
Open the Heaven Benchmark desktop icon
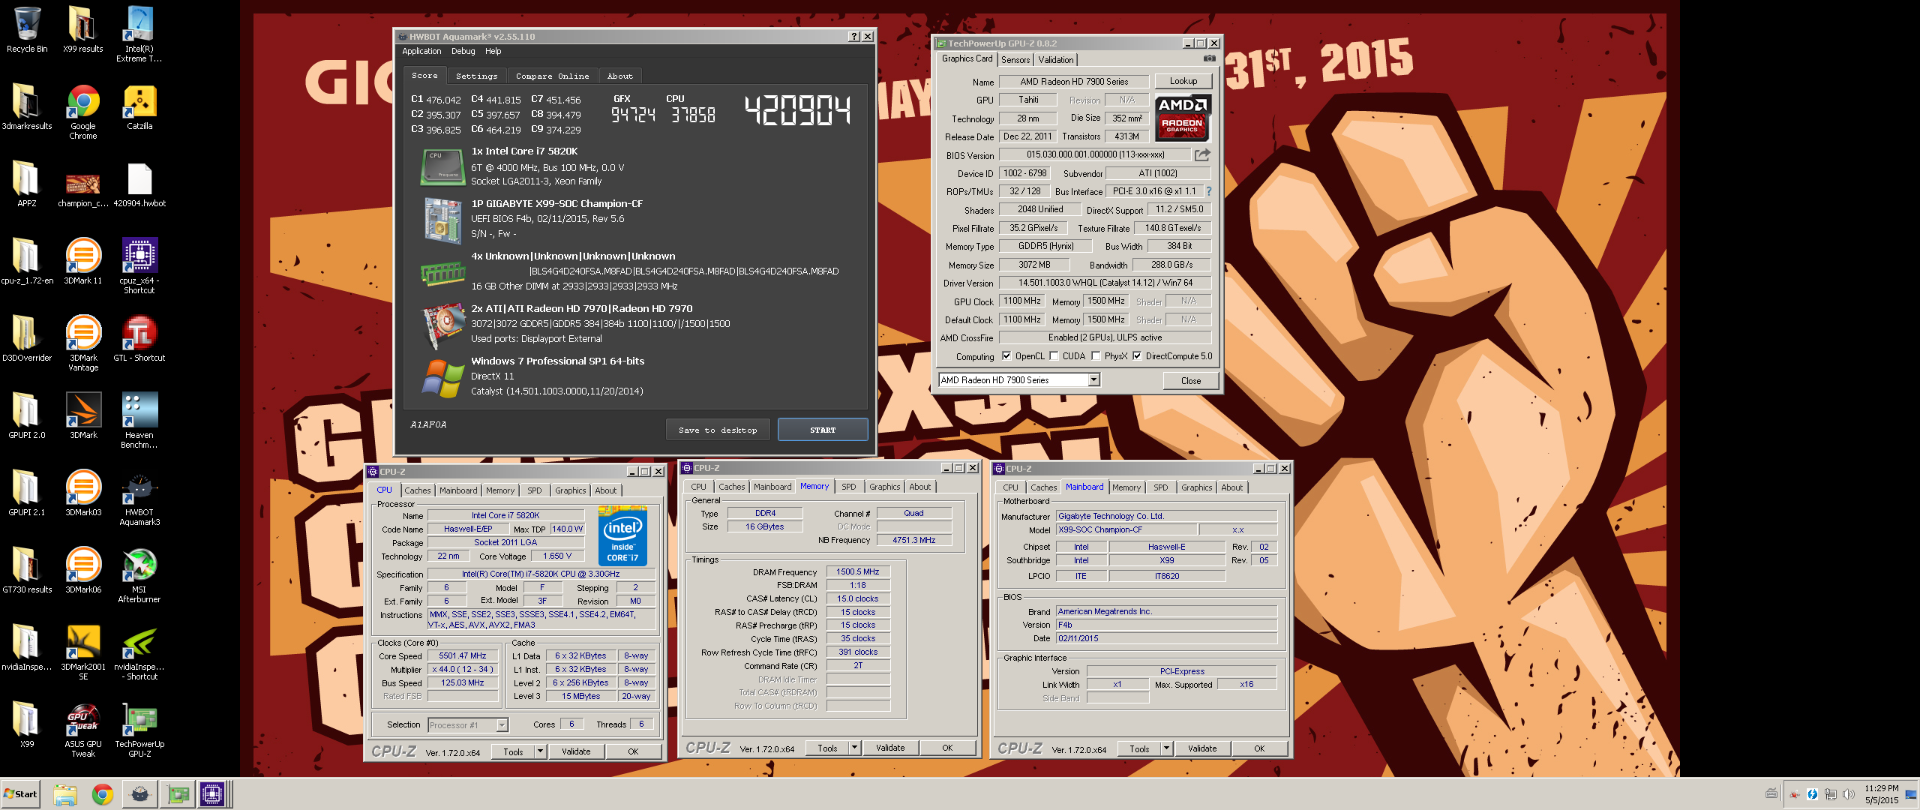tap(139, 420)
